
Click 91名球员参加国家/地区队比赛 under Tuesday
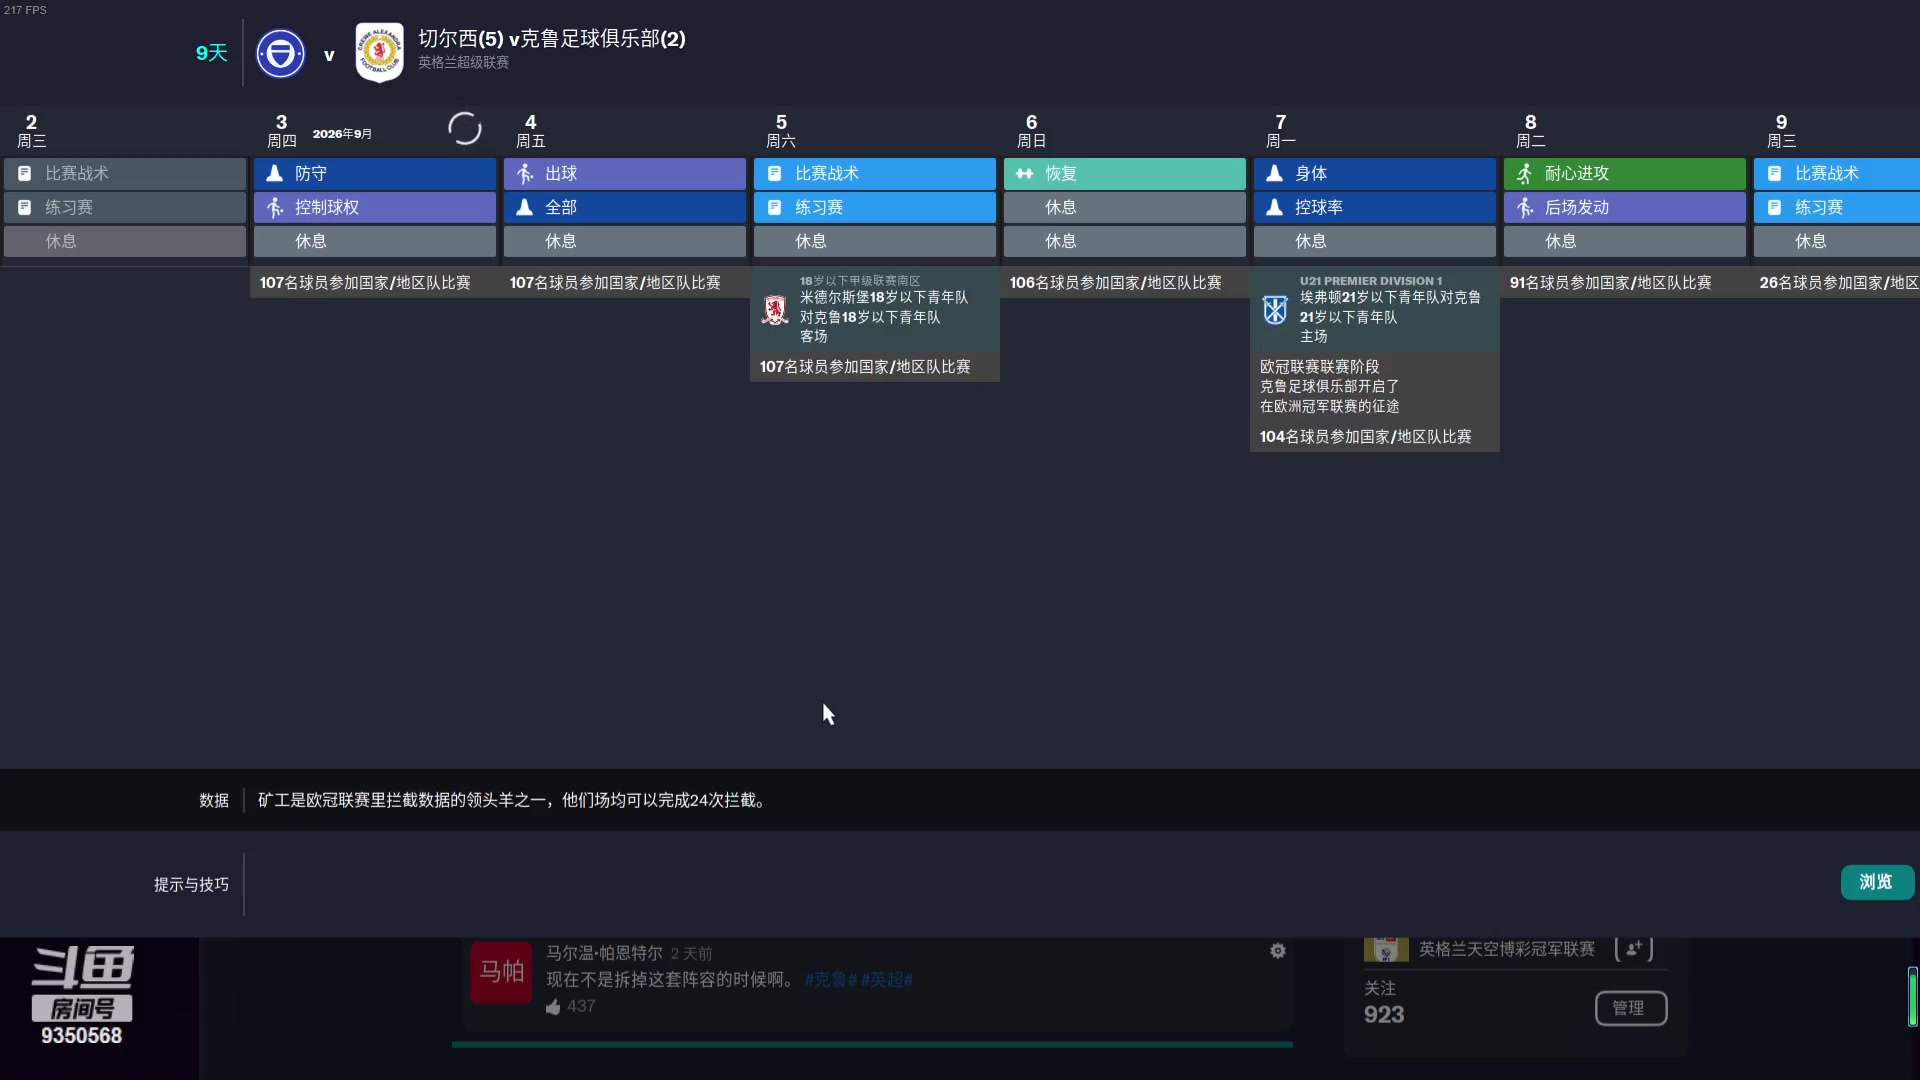coord(1610,283)
